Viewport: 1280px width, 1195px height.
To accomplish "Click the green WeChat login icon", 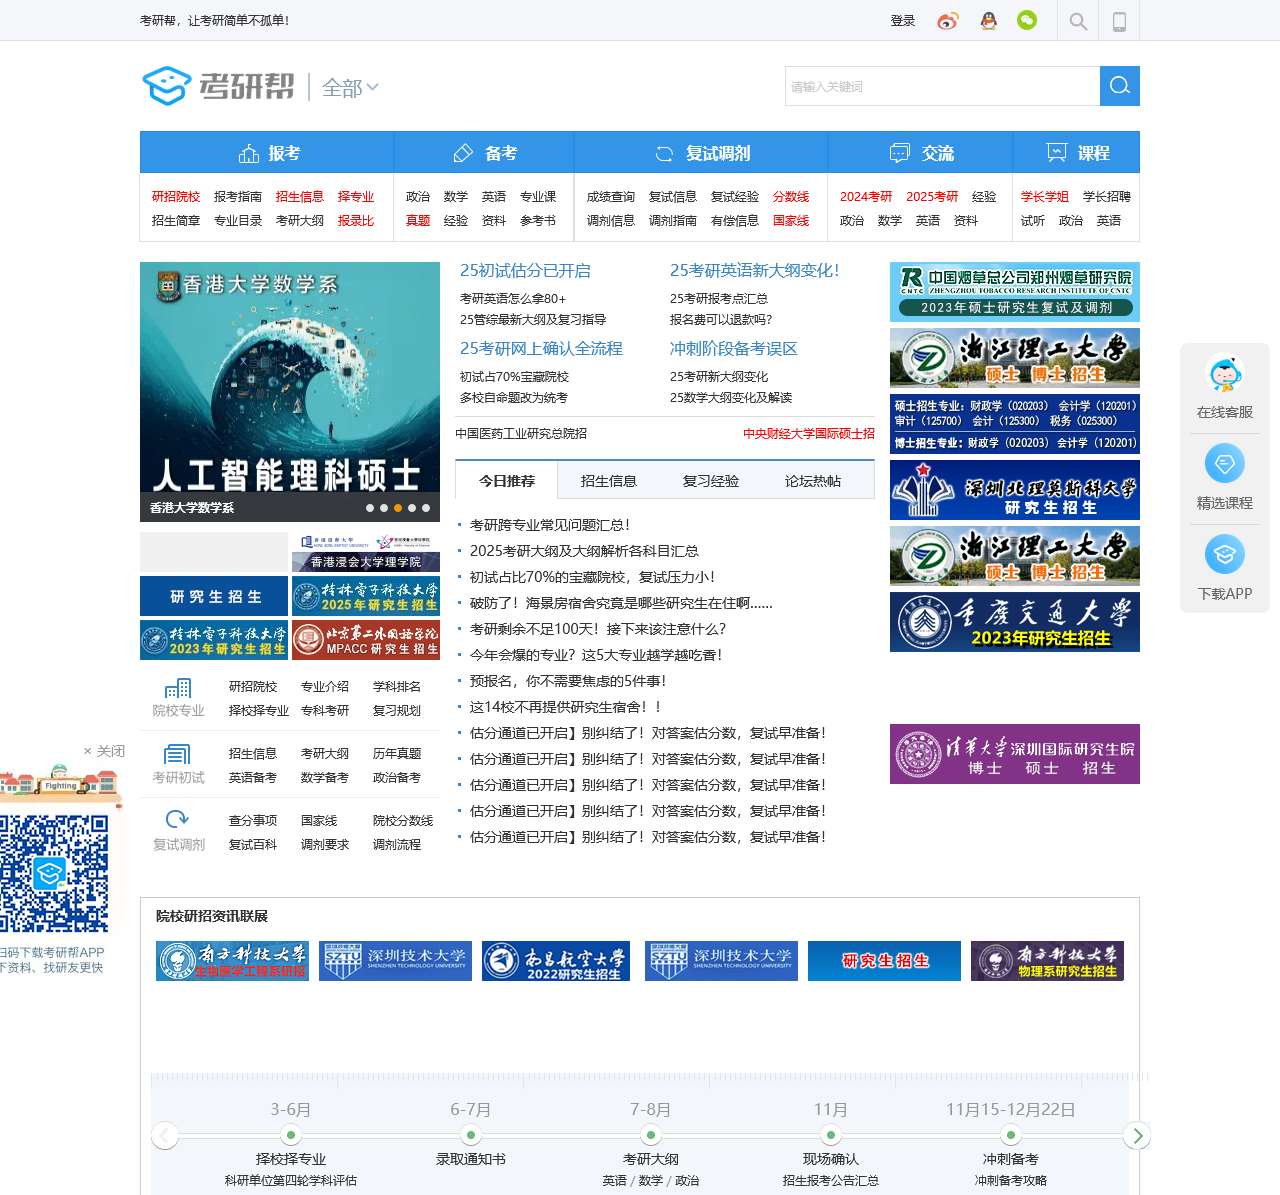I will 1027,20.
